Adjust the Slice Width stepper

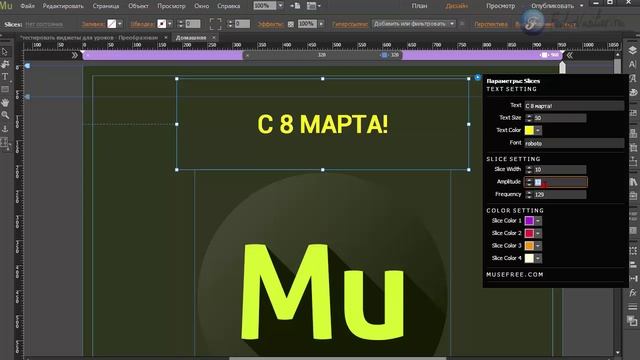pos(529,169)
